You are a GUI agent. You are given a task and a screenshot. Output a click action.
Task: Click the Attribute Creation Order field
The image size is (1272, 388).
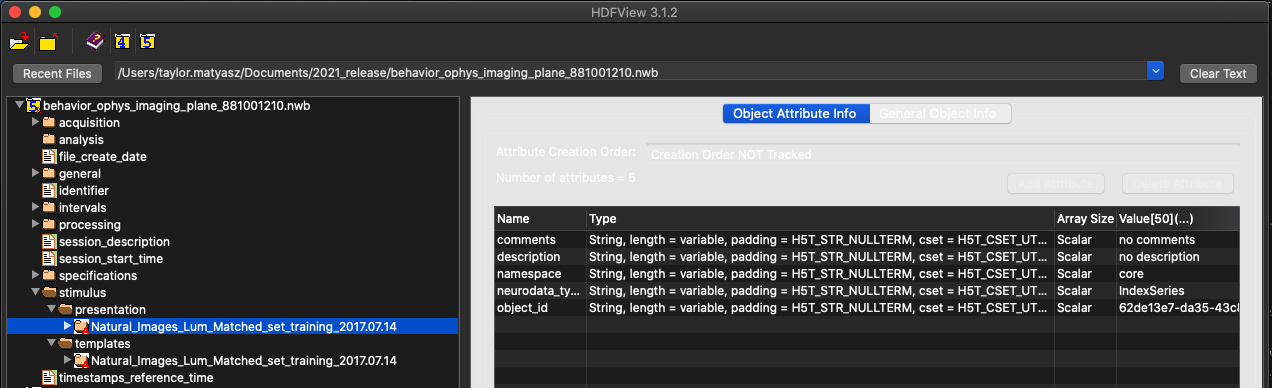coord(942,154)
